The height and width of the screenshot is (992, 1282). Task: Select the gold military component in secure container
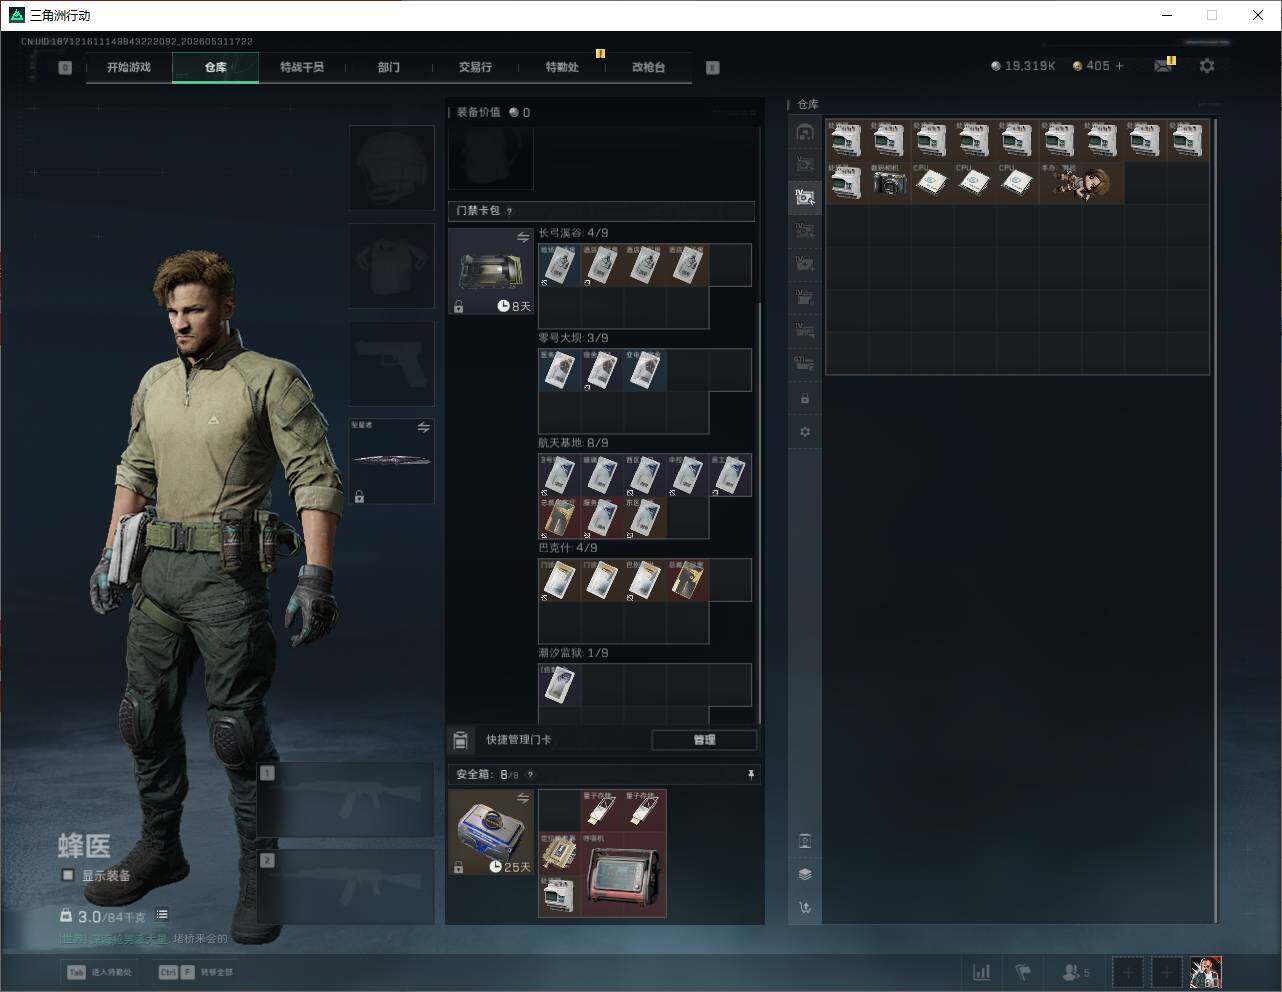click(559, 854)
